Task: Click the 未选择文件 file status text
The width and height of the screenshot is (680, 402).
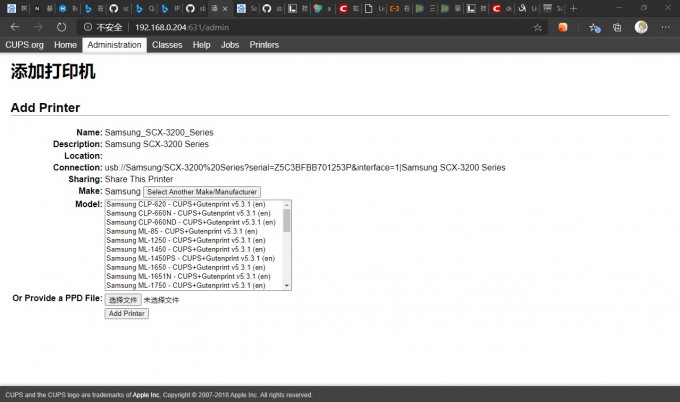Action: point(161,300)
